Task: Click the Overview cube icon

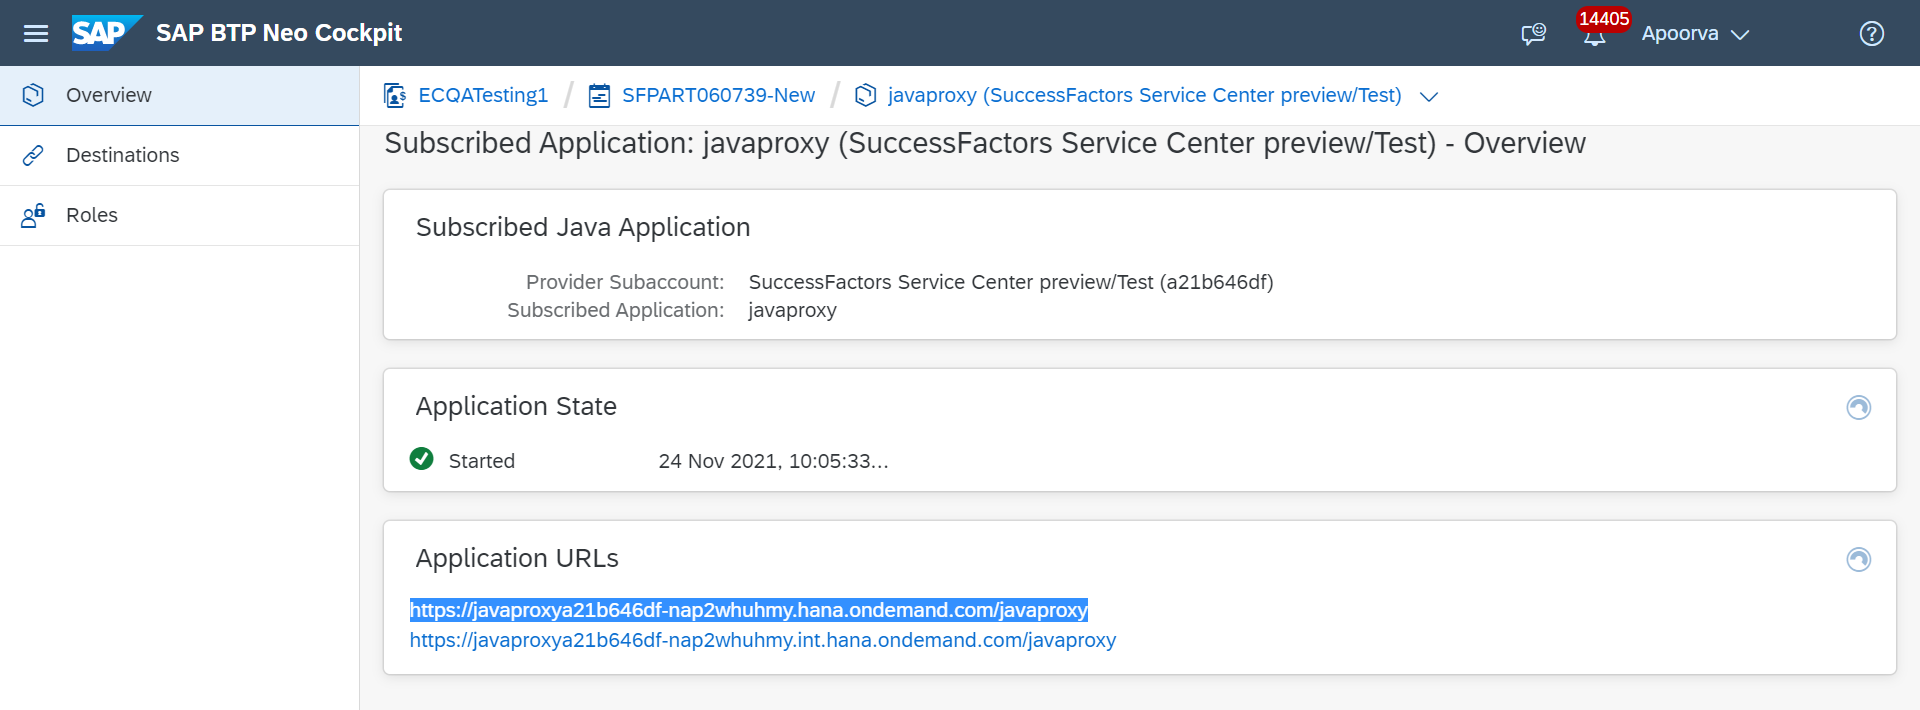Action: 33,95
